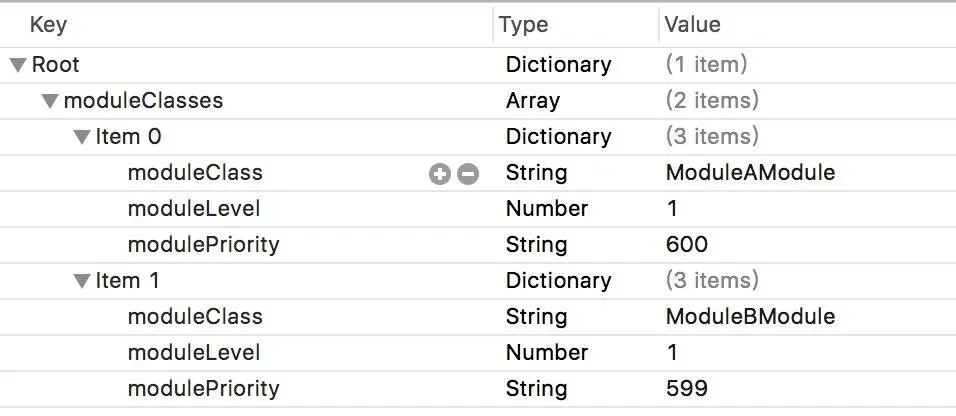Click the Value column header
Viewport: 956px width, 416px height.
(692, 25)
